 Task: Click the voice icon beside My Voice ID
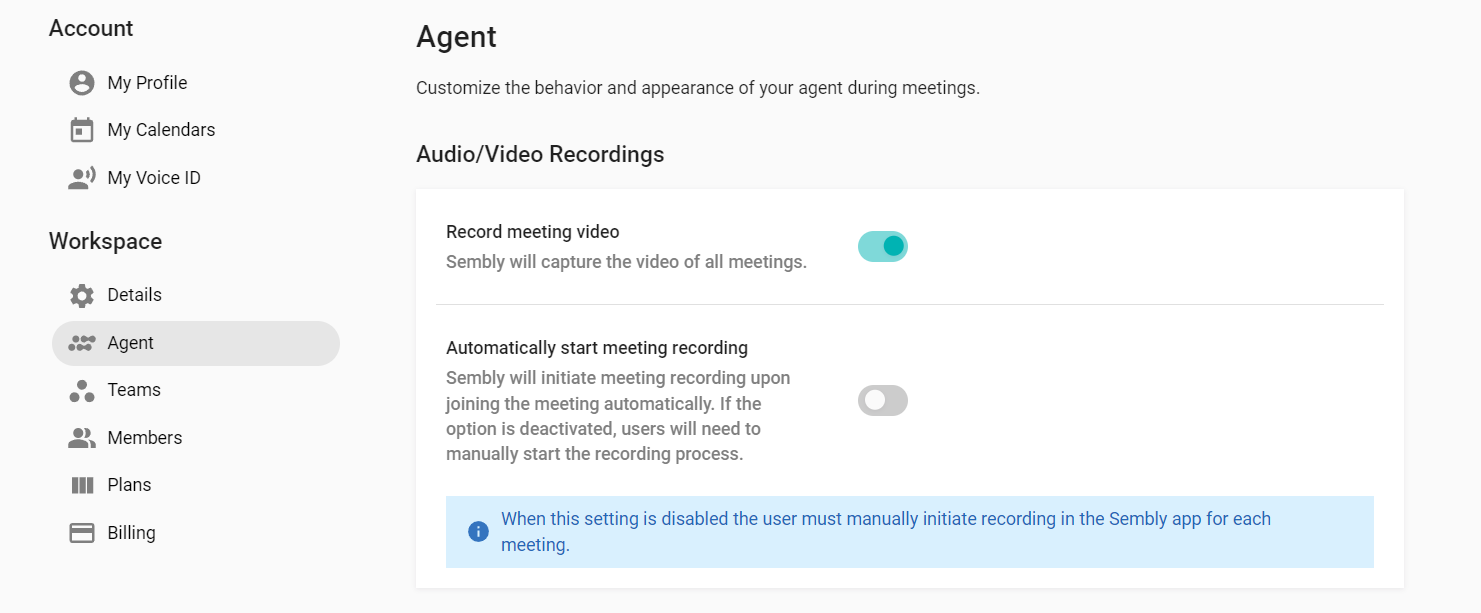point(82,178)
